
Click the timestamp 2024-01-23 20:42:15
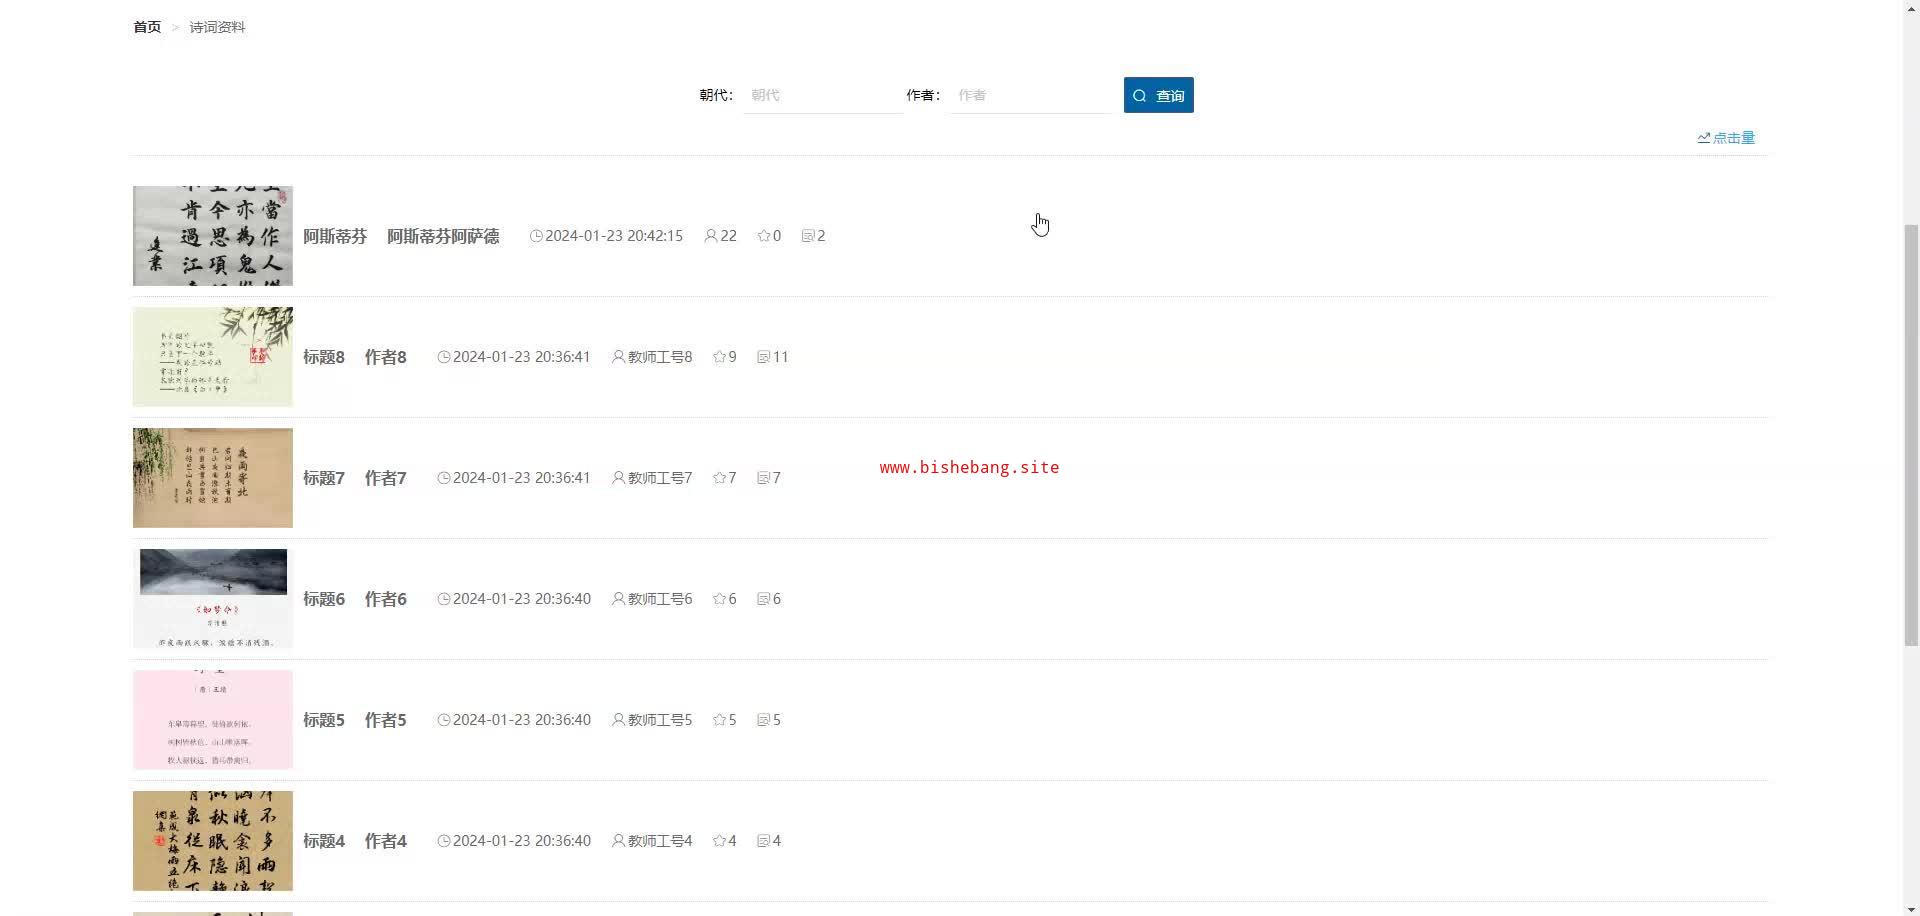[614, 236]
